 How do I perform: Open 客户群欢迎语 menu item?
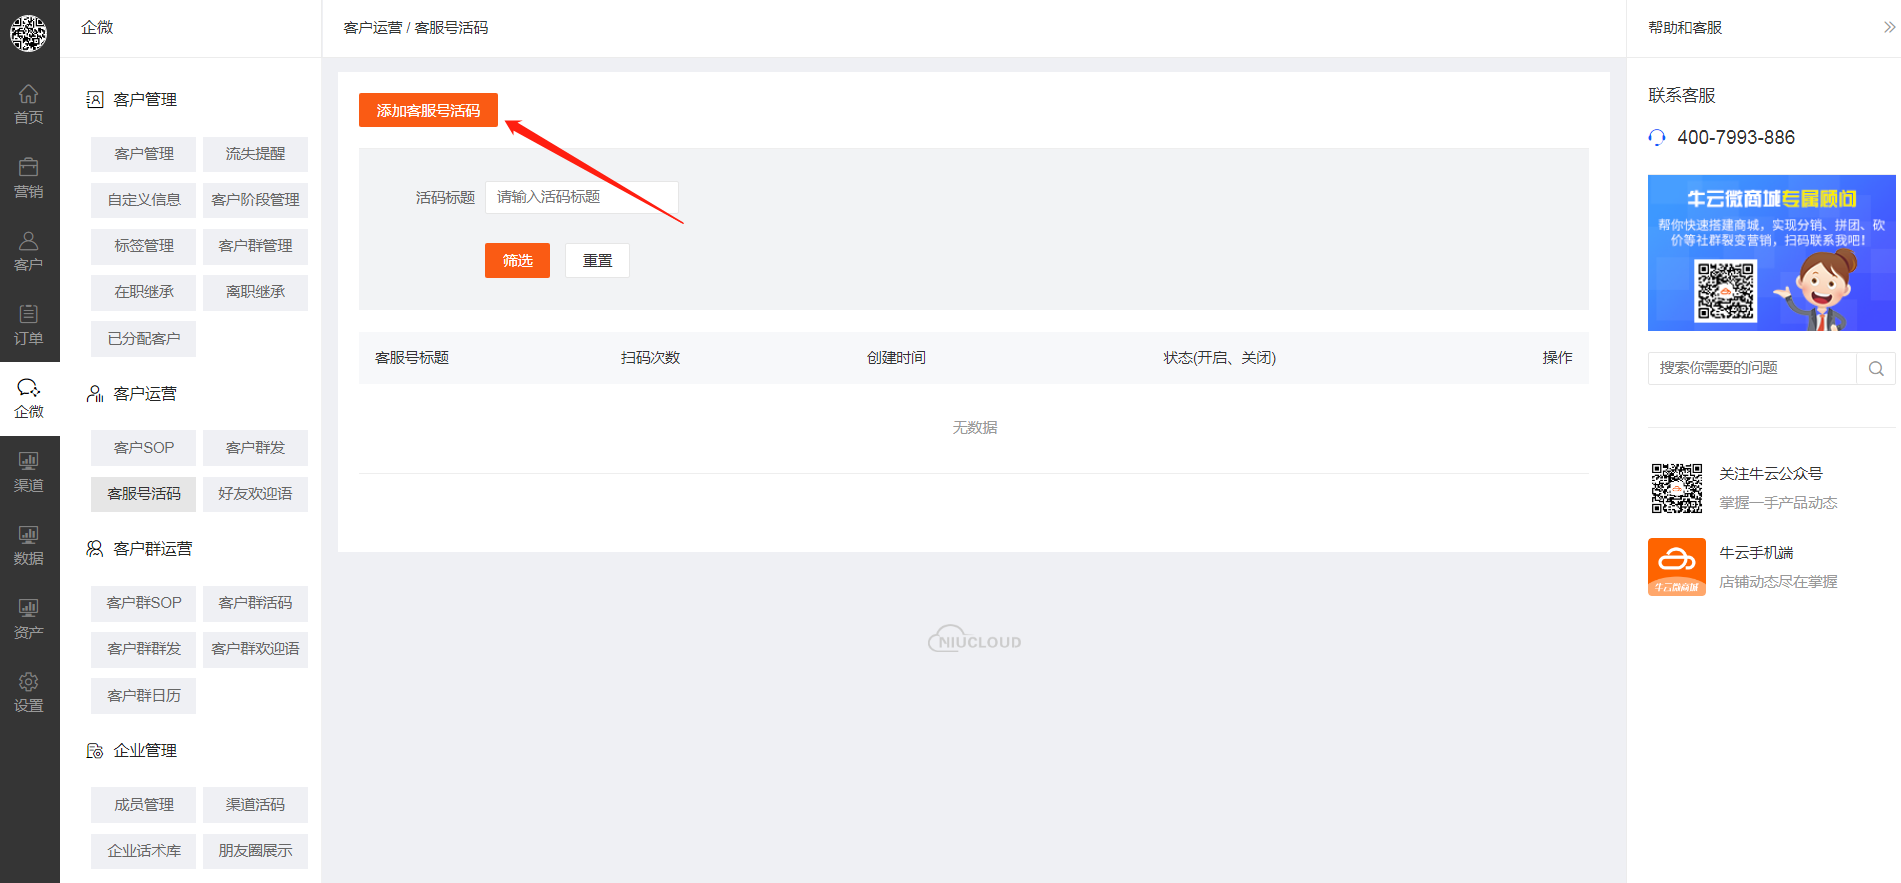[255, 649]
